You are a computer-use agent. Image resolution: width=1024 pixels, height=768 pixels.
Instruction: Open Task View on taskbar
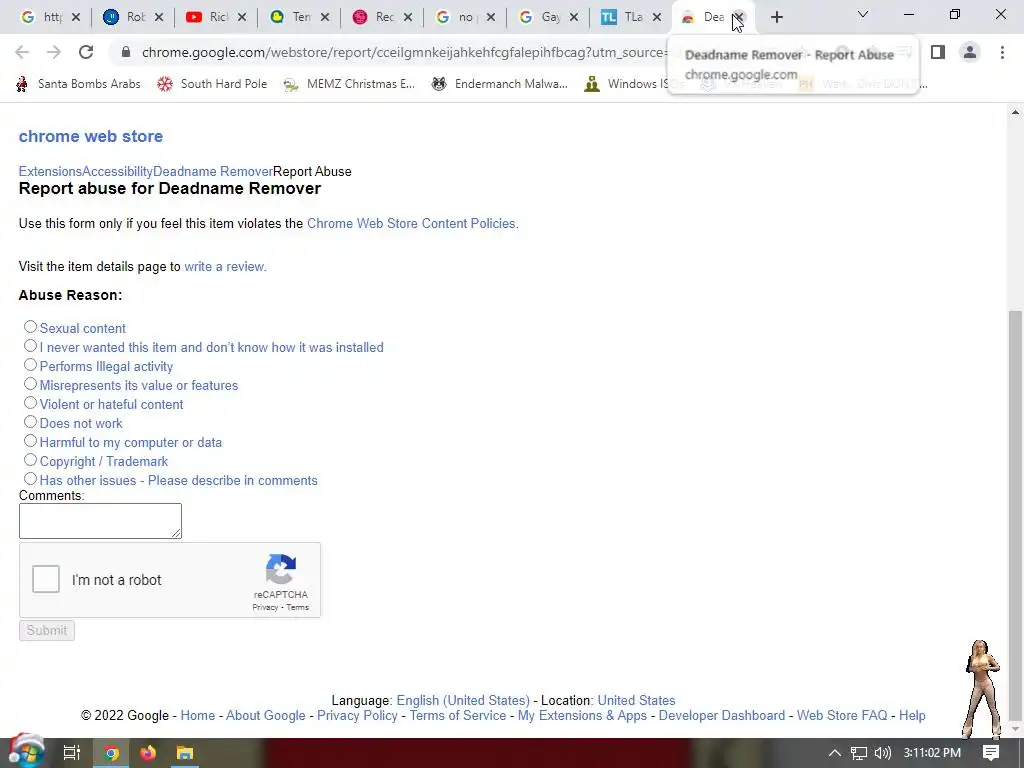click(71, 753)
